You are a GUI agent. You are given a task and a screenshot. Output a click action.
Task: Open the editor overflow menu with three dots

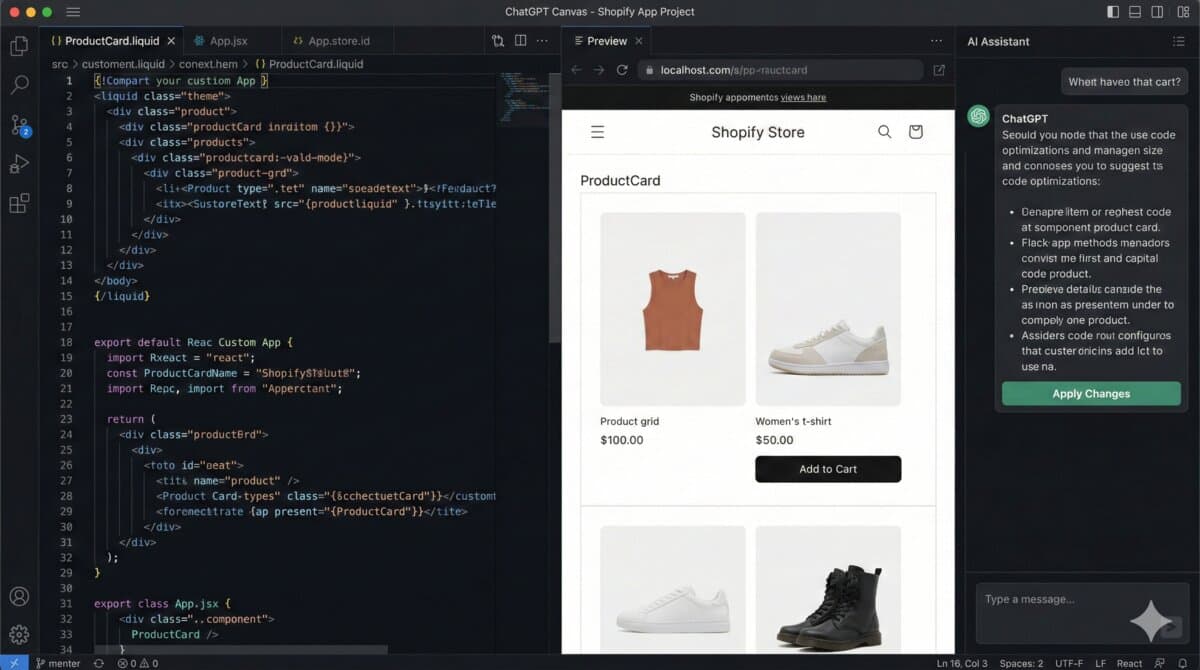point(542,40)
